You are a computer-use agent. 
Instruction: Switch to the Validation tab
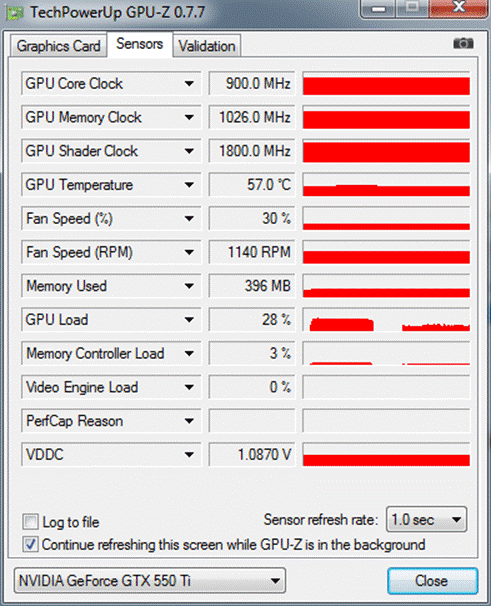(207, 46)
